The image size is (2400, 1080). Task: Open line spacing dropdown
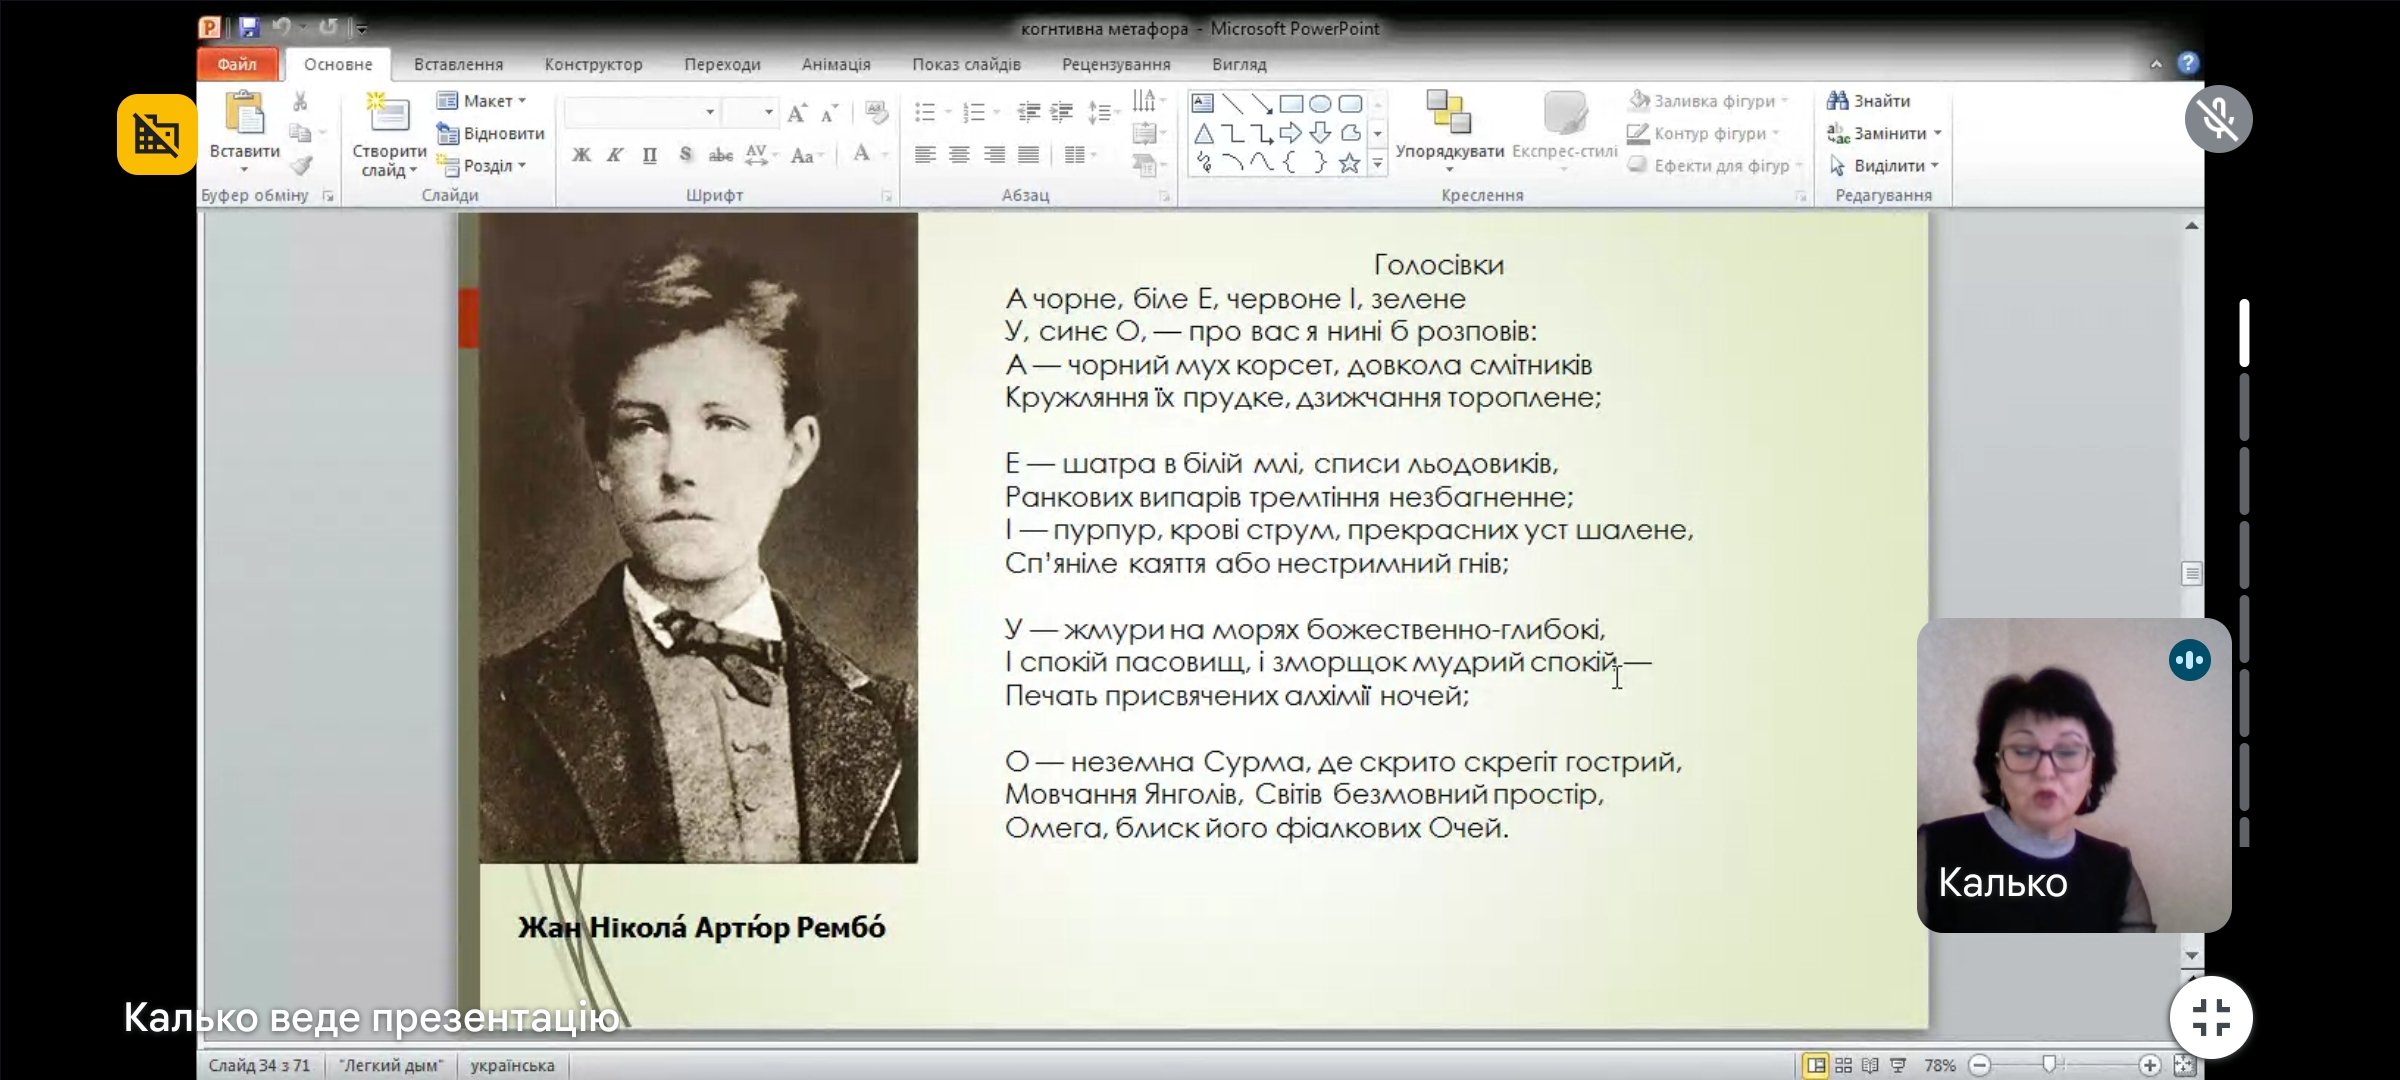[x=1102, y=112]
